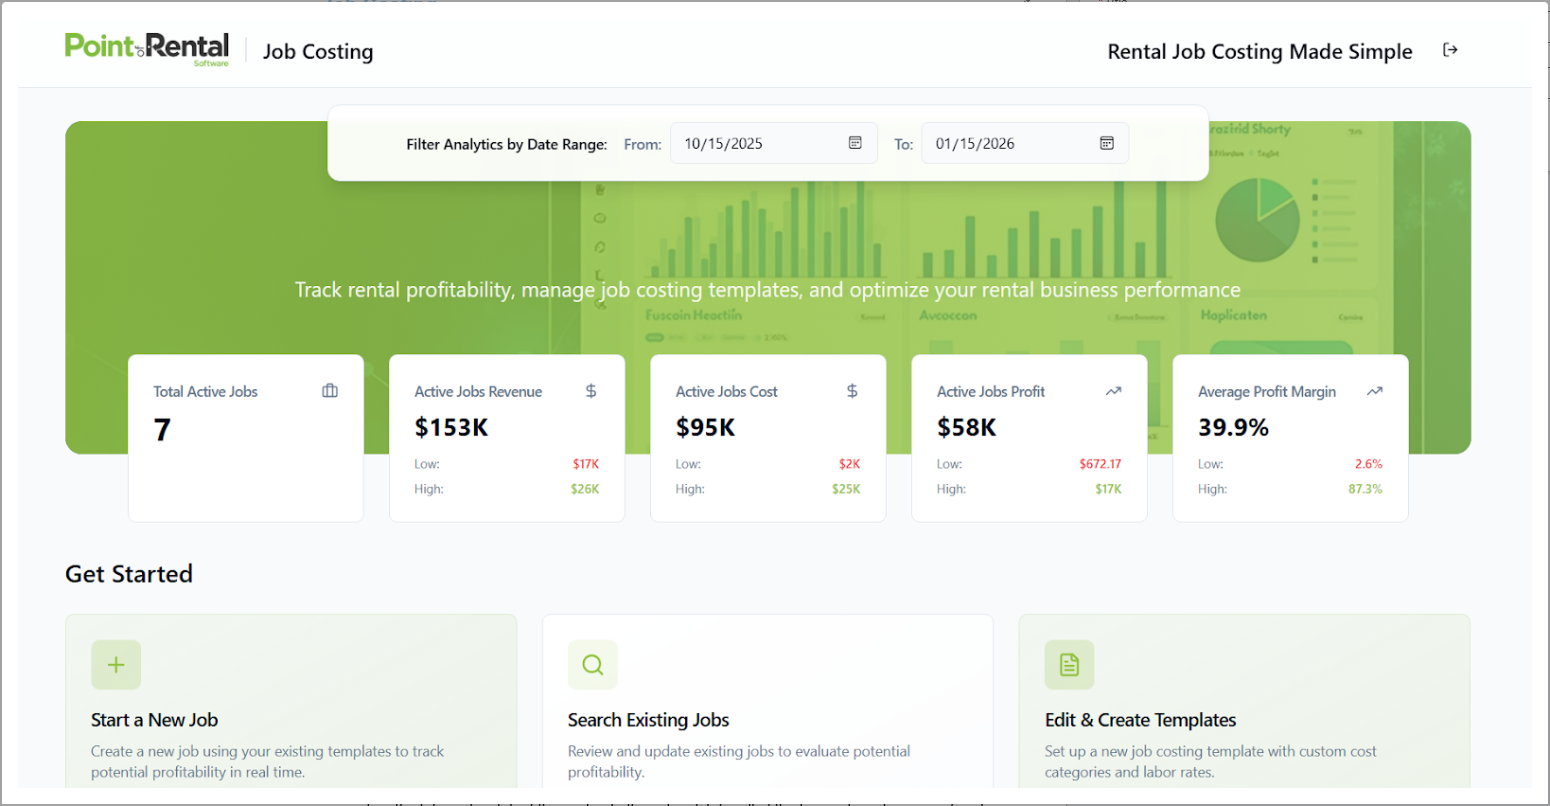
Task: Click the Point of Rental logo
Action: coord(147,48)
